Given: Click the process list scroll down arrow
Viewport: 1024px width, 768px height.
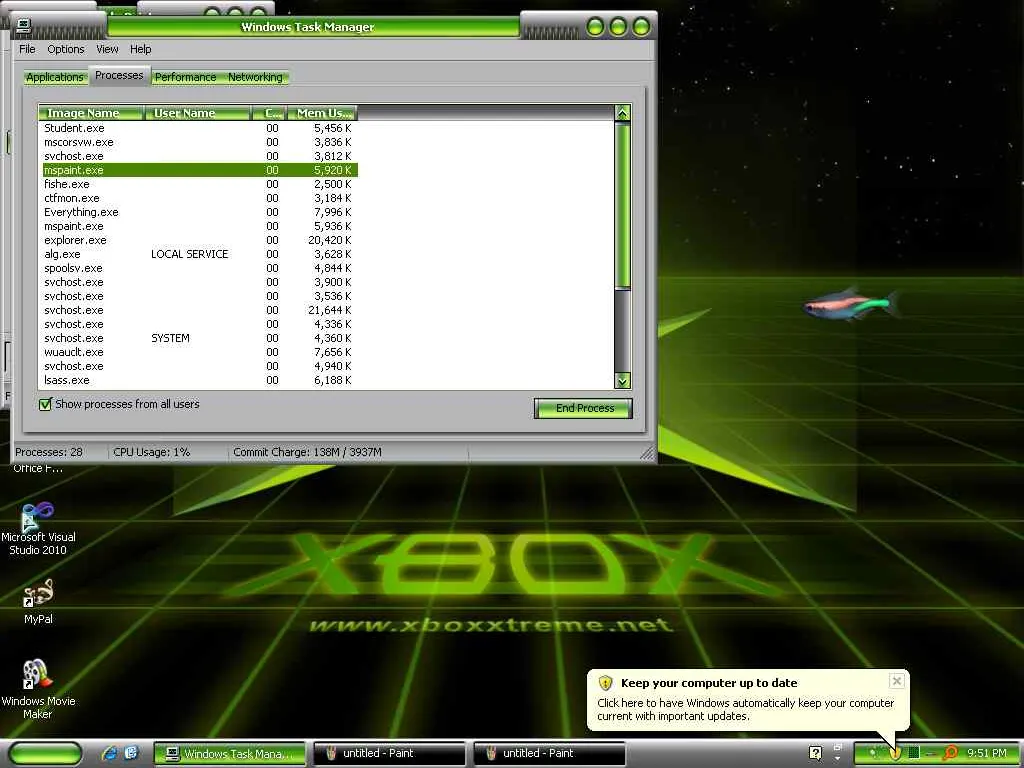Looking at the screenshot, I should coord(622,381).
